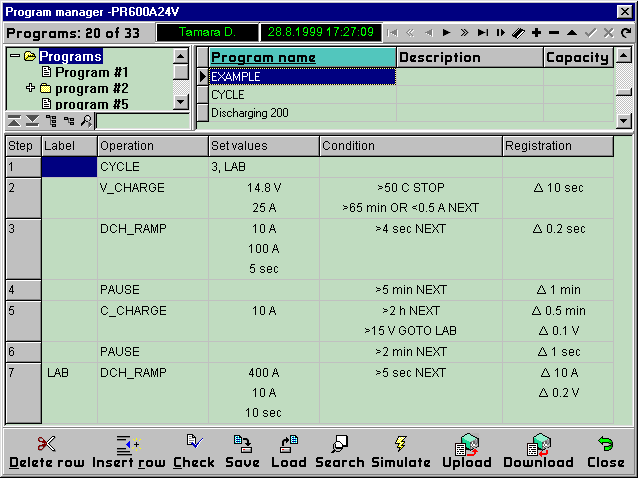Start the Simulate function
Screen dimensions: 638x478
400,451
